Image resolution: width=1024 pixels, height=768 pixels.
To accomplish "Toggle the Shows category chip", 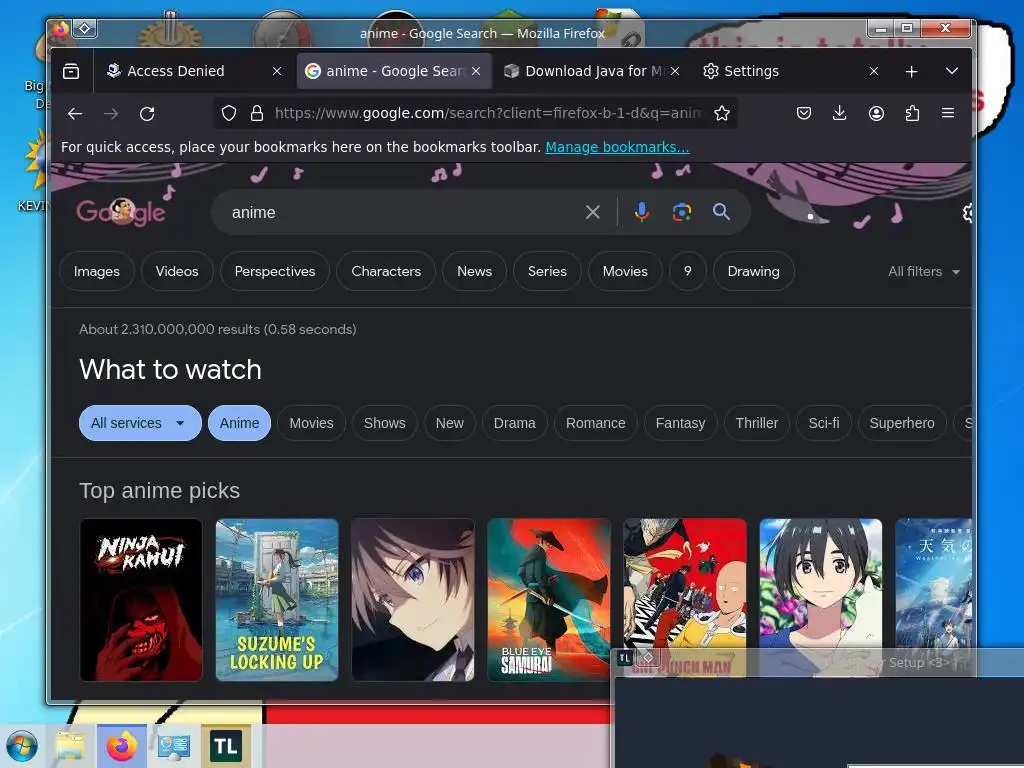I will pos(385,423).
